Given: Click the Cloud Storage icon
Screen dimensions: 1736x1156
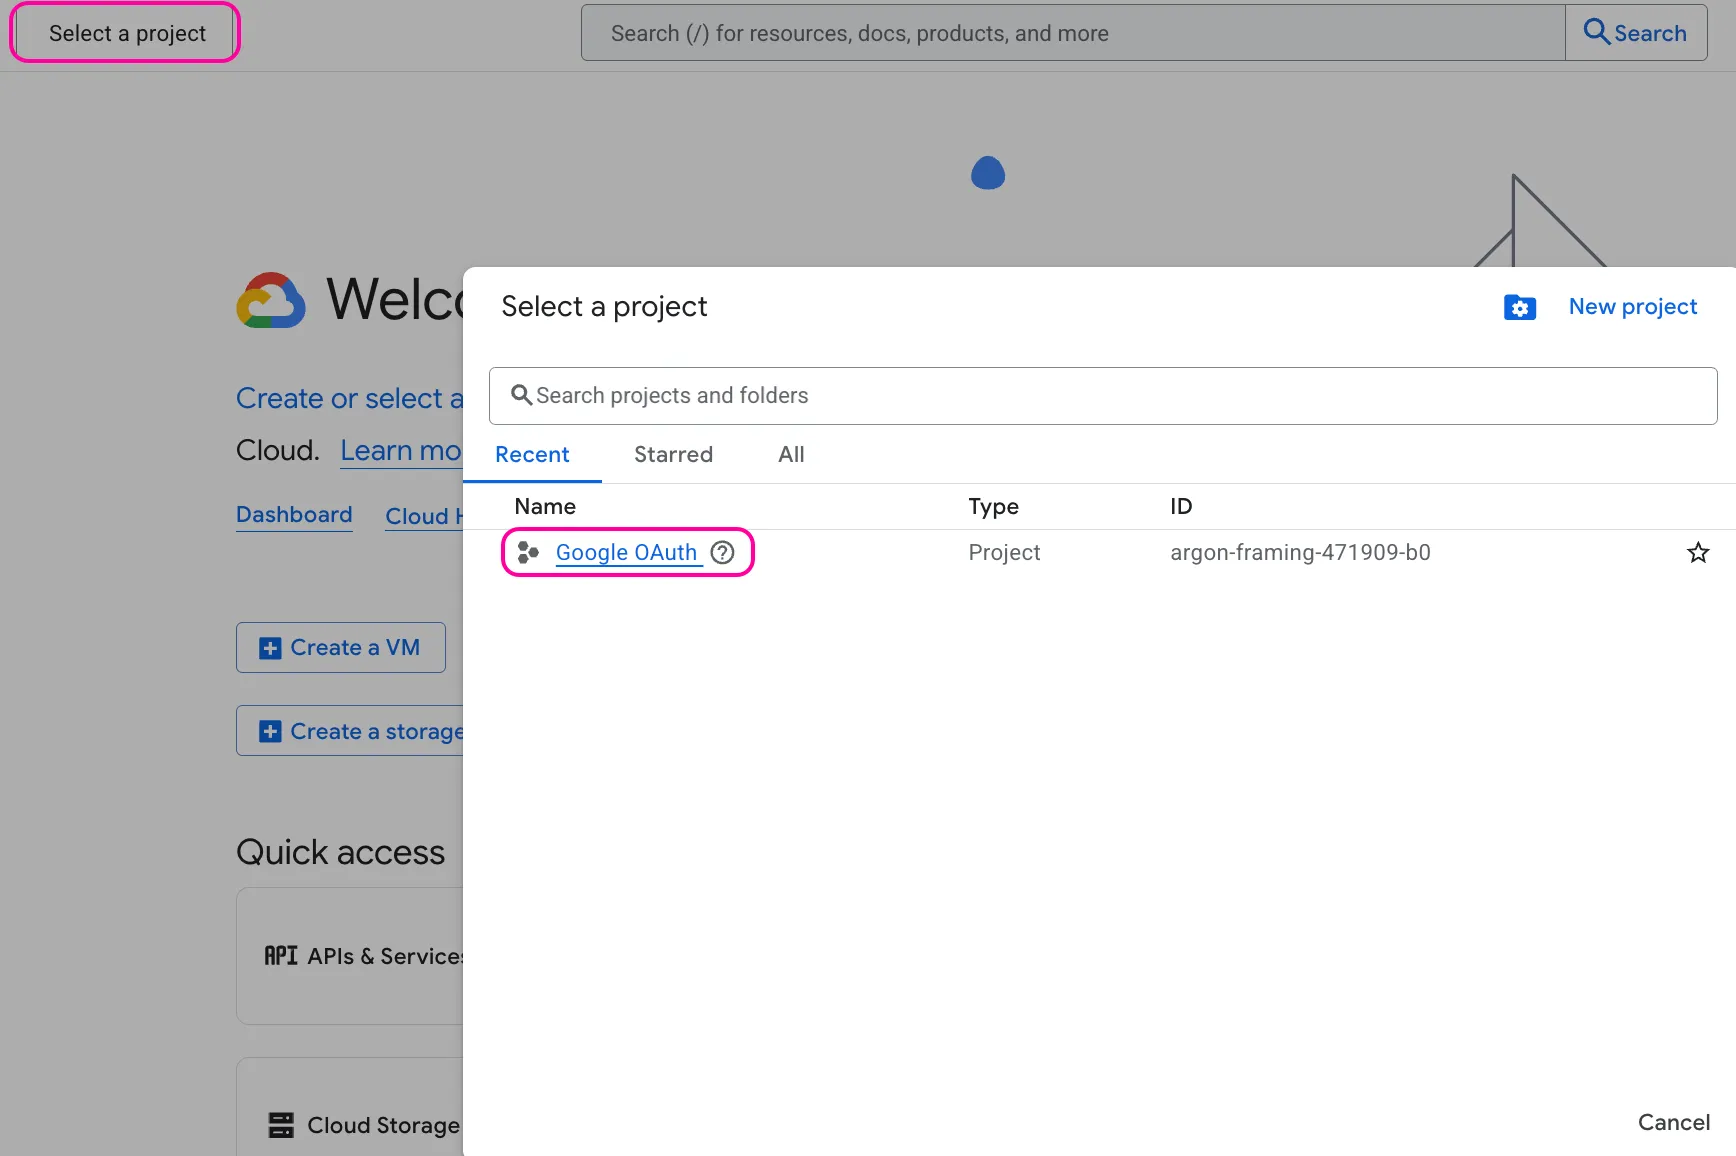Looking at the screenshot, I should [x=281, y=1125].
